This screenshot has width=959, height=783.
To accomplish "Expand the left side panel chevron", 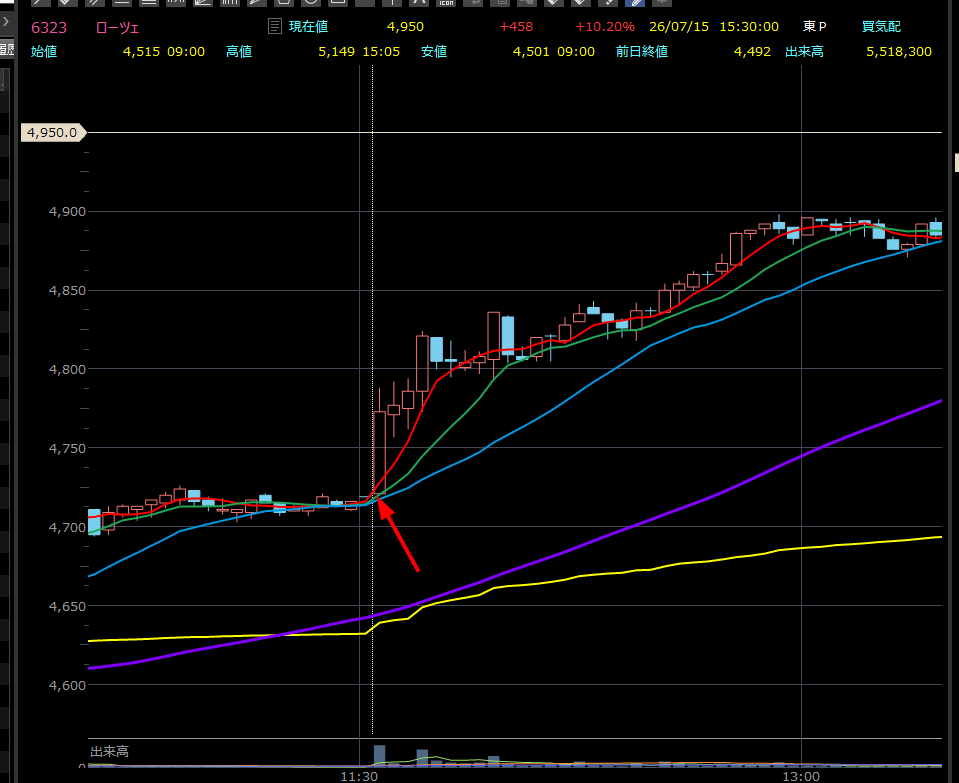I will click(x=6, y=22).
